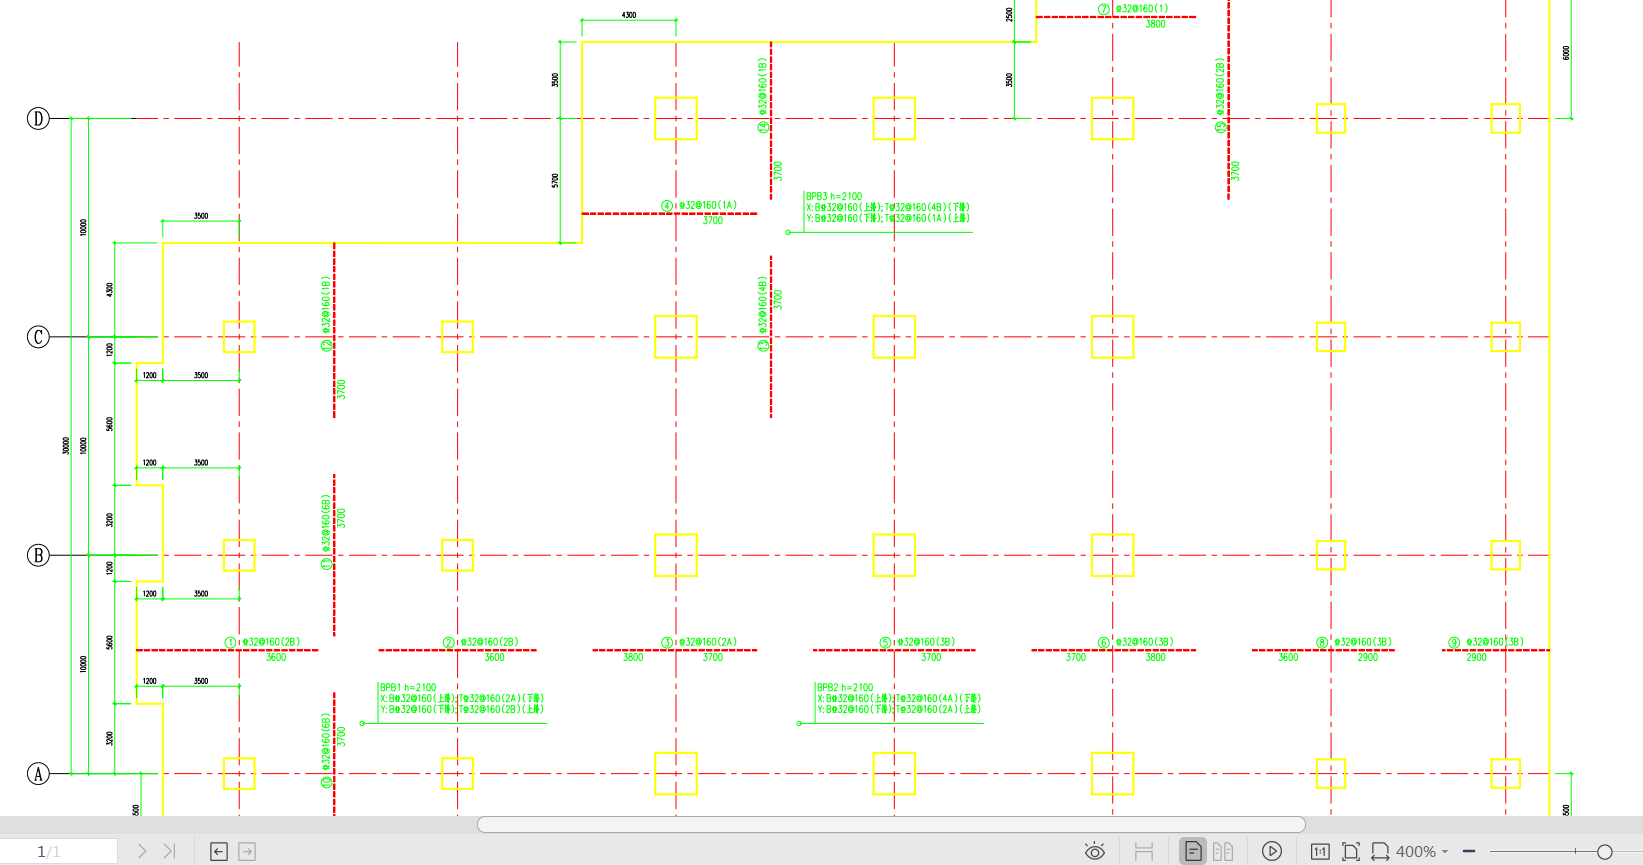The width and height of the screenshot is (1643, 865).
Task: Open the 400% zoom dropdown
Action: [1422, 852]
